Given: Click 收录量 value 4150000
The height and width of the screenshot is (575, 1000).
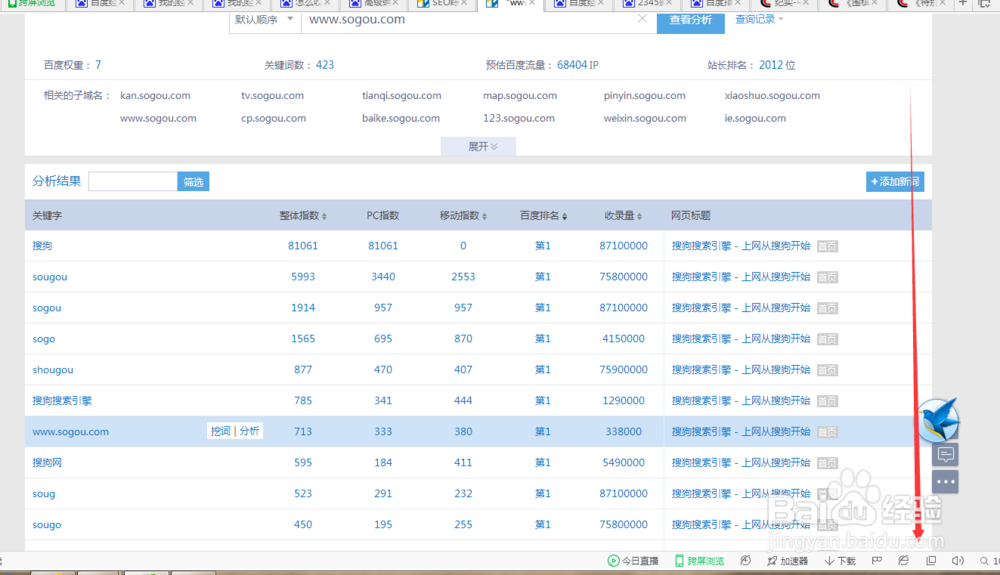Looking at the screenshot, I should click(x=623, y=338).
